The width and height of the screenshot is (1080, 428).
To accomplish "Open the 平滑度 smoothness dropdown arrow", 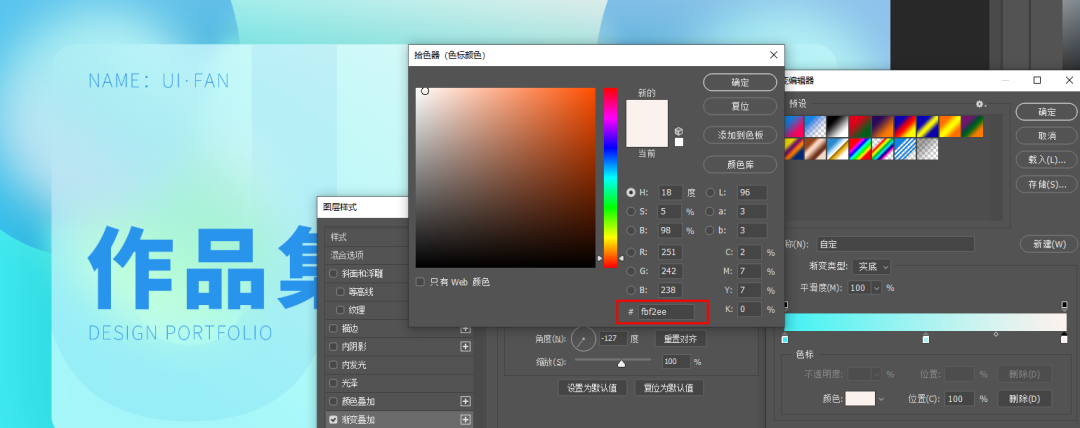I will coord(877,288).
